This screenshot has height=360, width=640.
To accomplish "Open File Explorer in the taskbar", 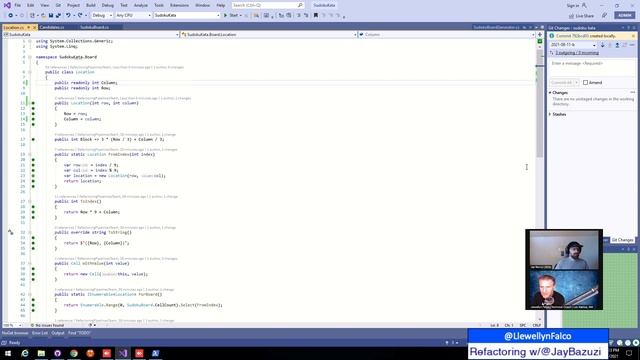I will [41, 353].
